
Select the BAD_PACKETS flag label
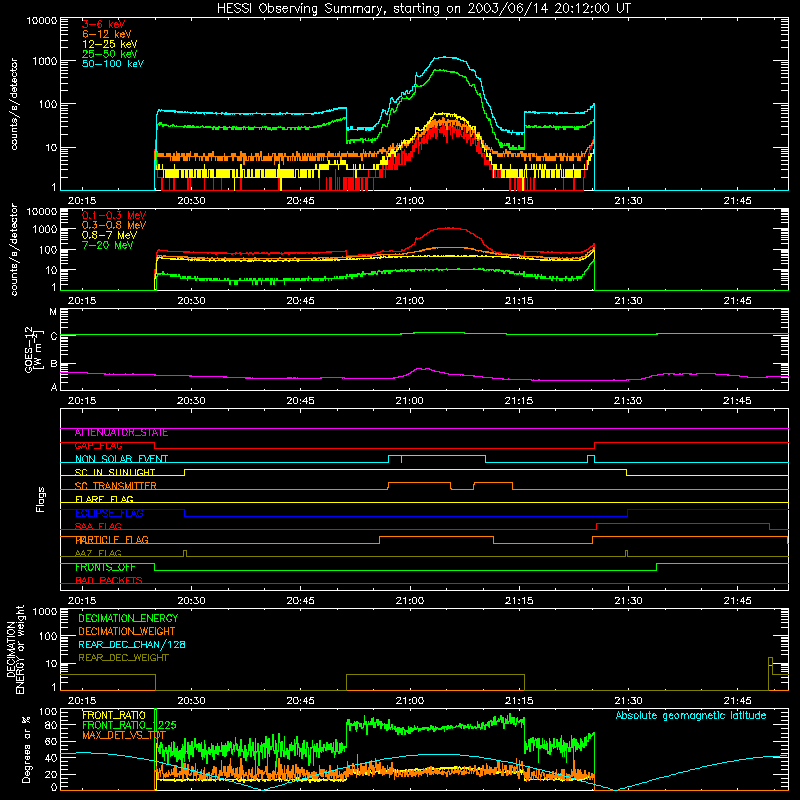click(109, 581)
